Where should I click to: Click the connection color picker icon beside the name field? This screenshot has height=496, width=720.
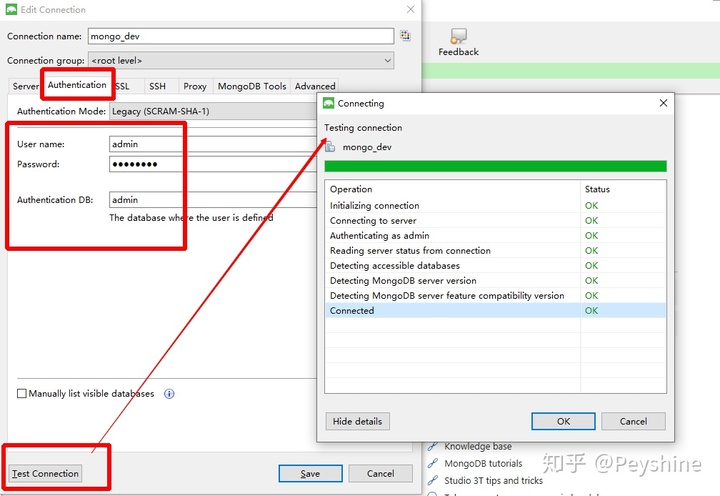pos(405,36)
